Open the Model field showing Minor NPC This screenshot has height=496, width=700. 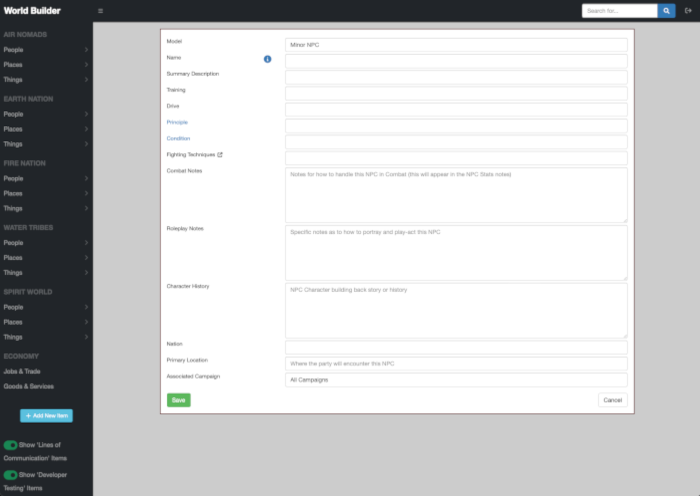tap(456, 45)
